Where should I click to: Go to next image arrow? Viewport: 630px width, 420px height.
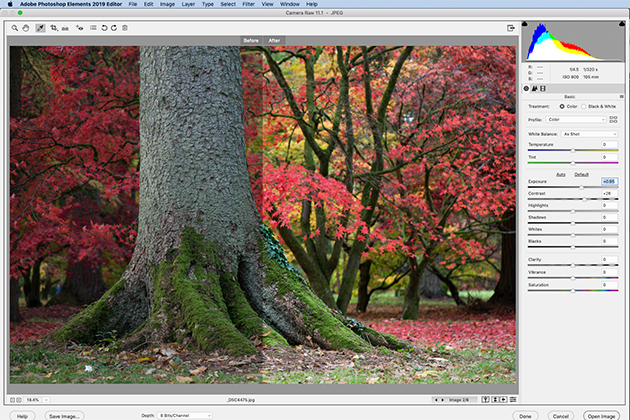click(443, 400)
